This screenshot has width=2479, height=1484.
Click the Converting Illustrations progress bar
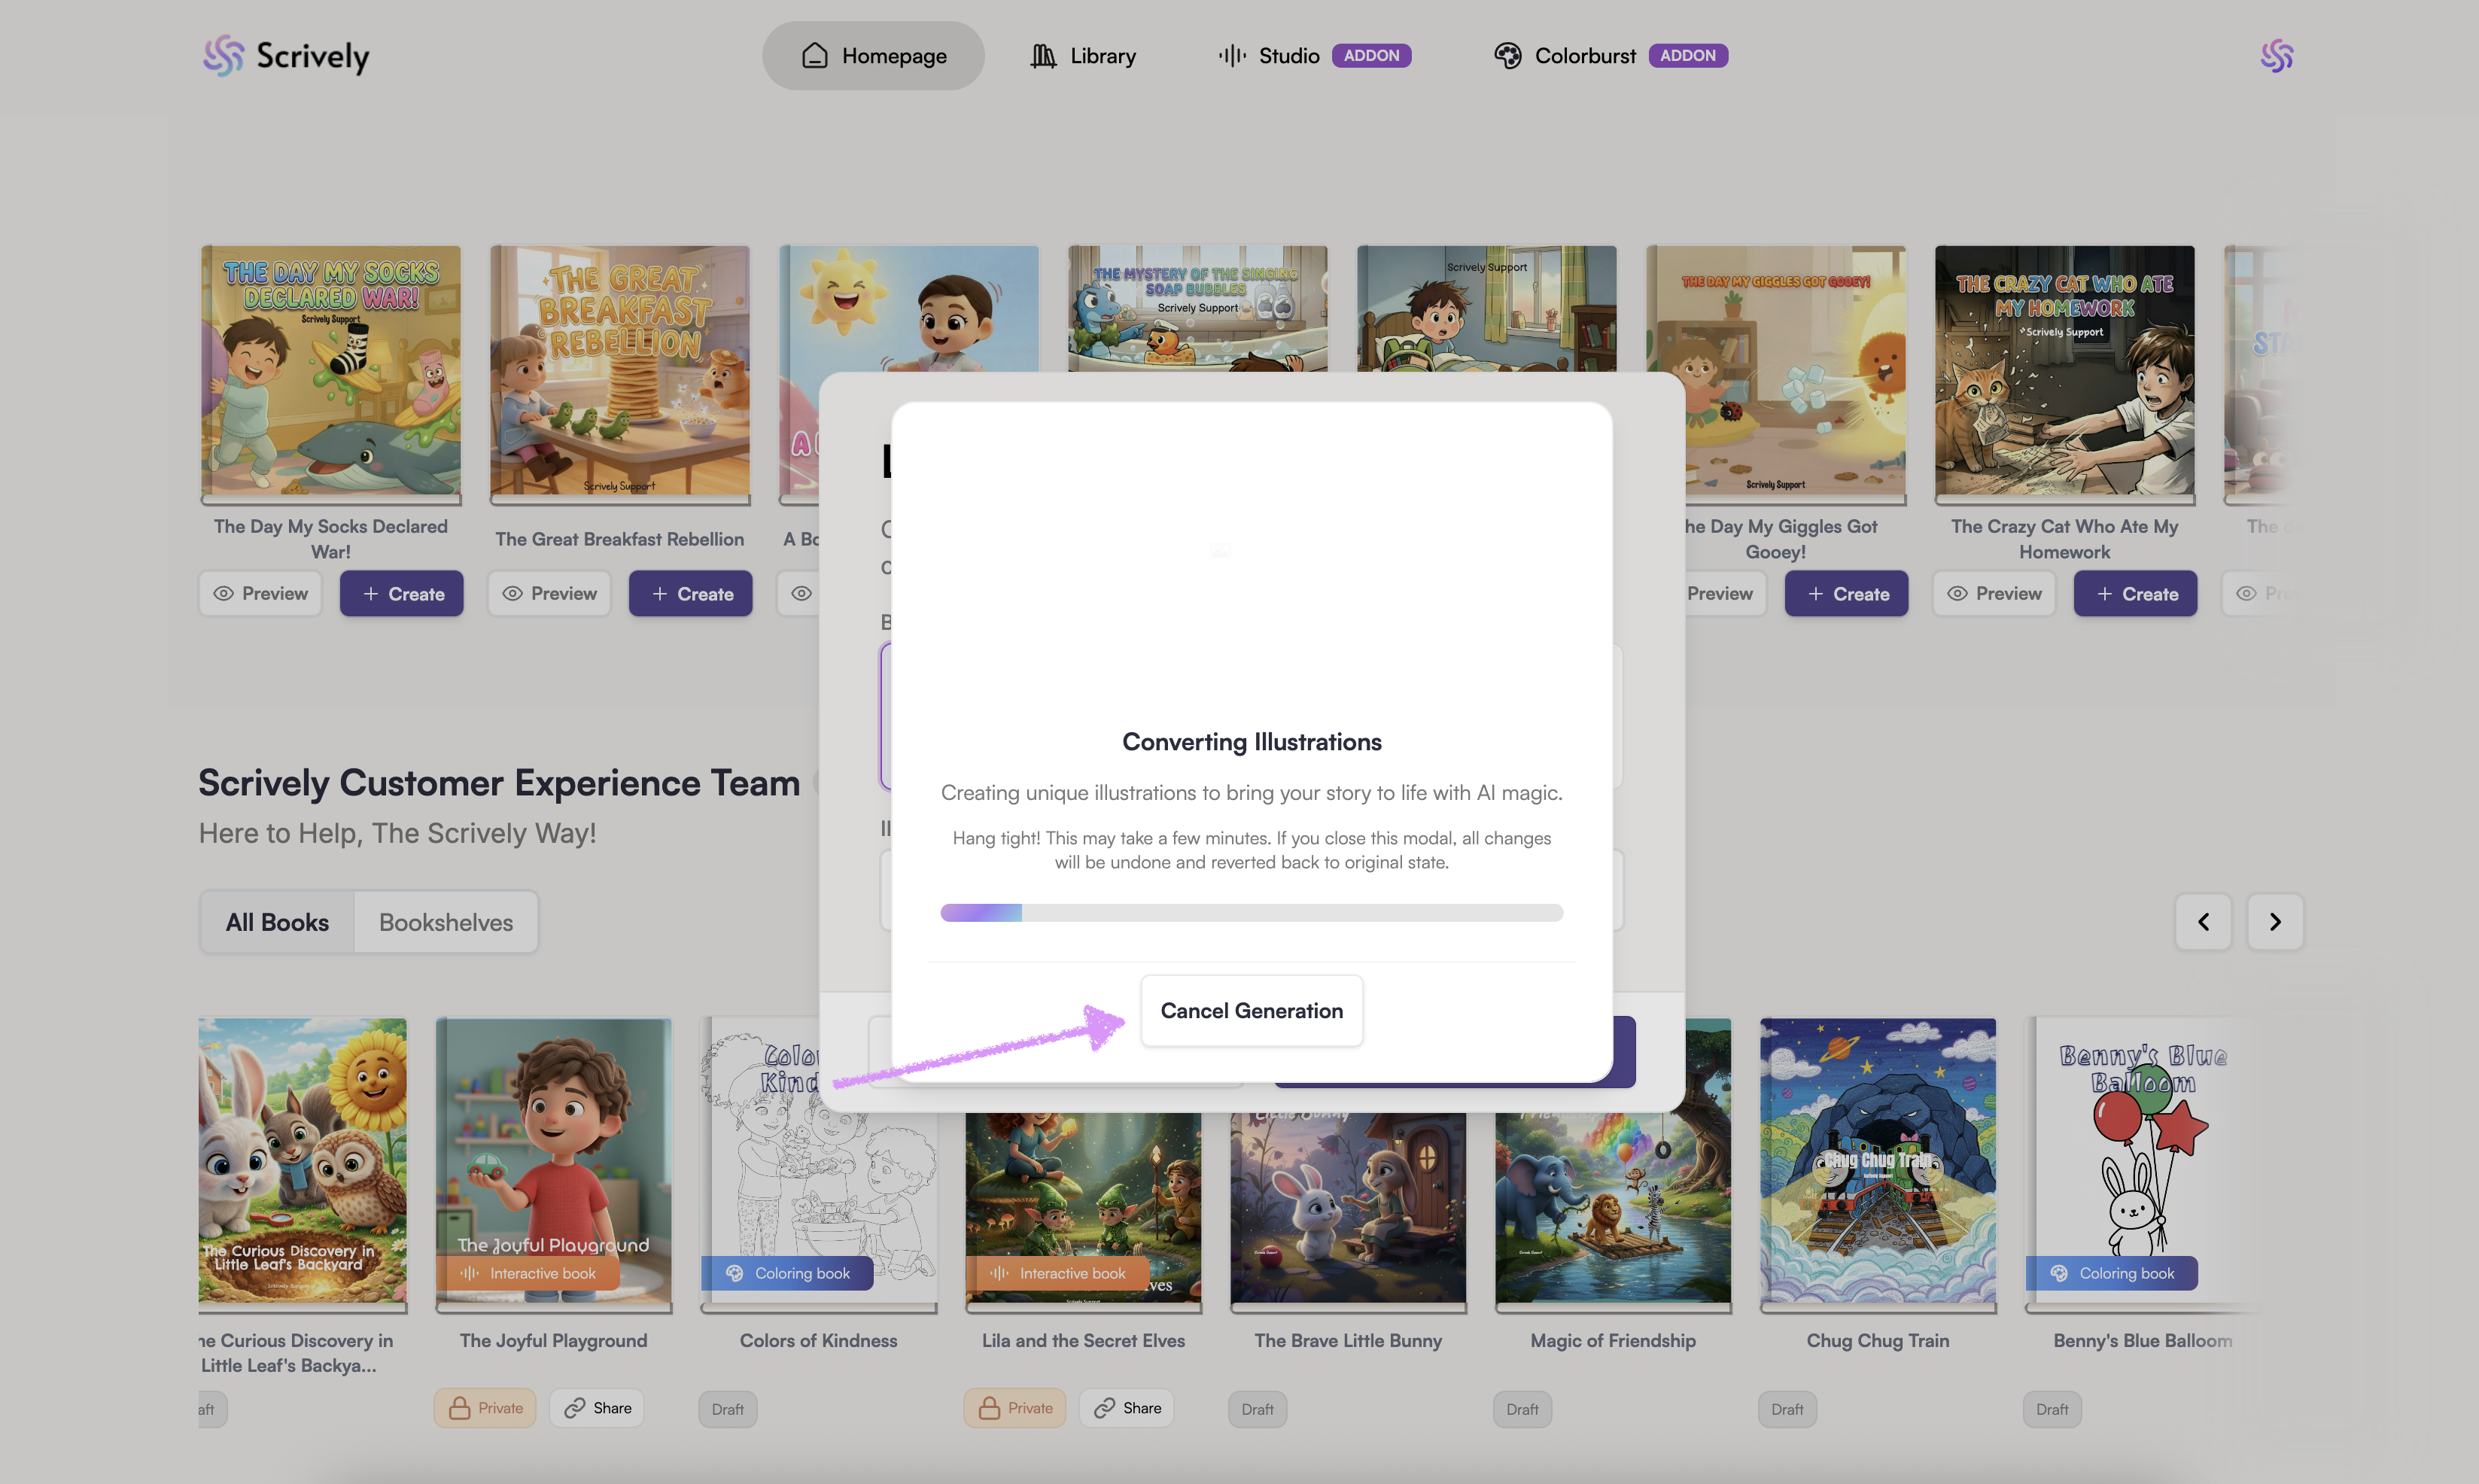1251,913
